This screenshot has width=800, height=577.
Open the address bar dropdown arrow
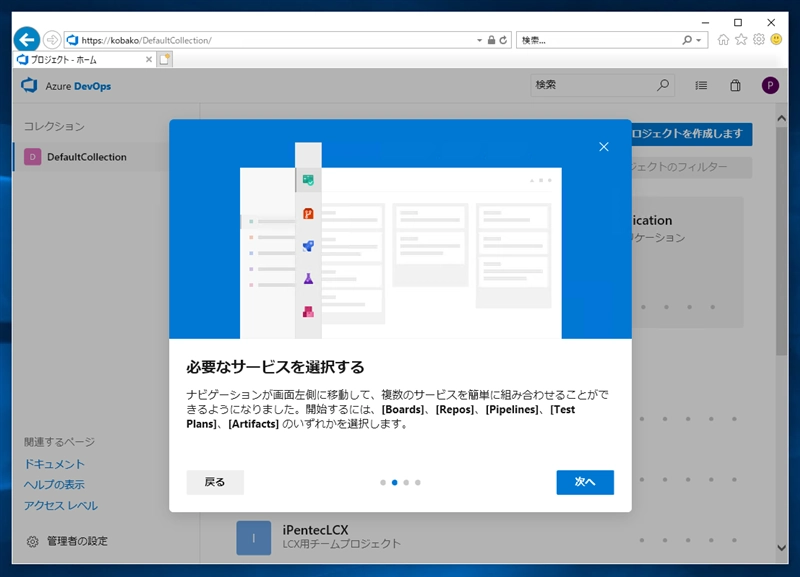(479, 40)
